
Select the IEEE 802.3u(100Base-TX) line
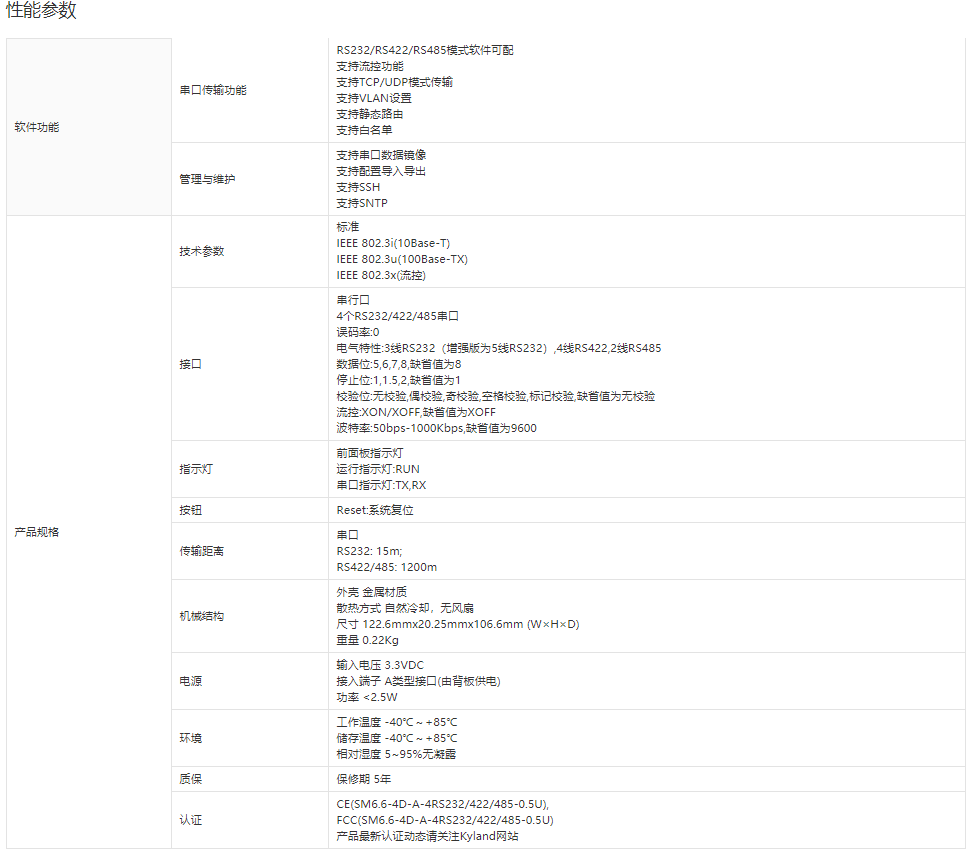pyautogui.click(x=402, y=259)
